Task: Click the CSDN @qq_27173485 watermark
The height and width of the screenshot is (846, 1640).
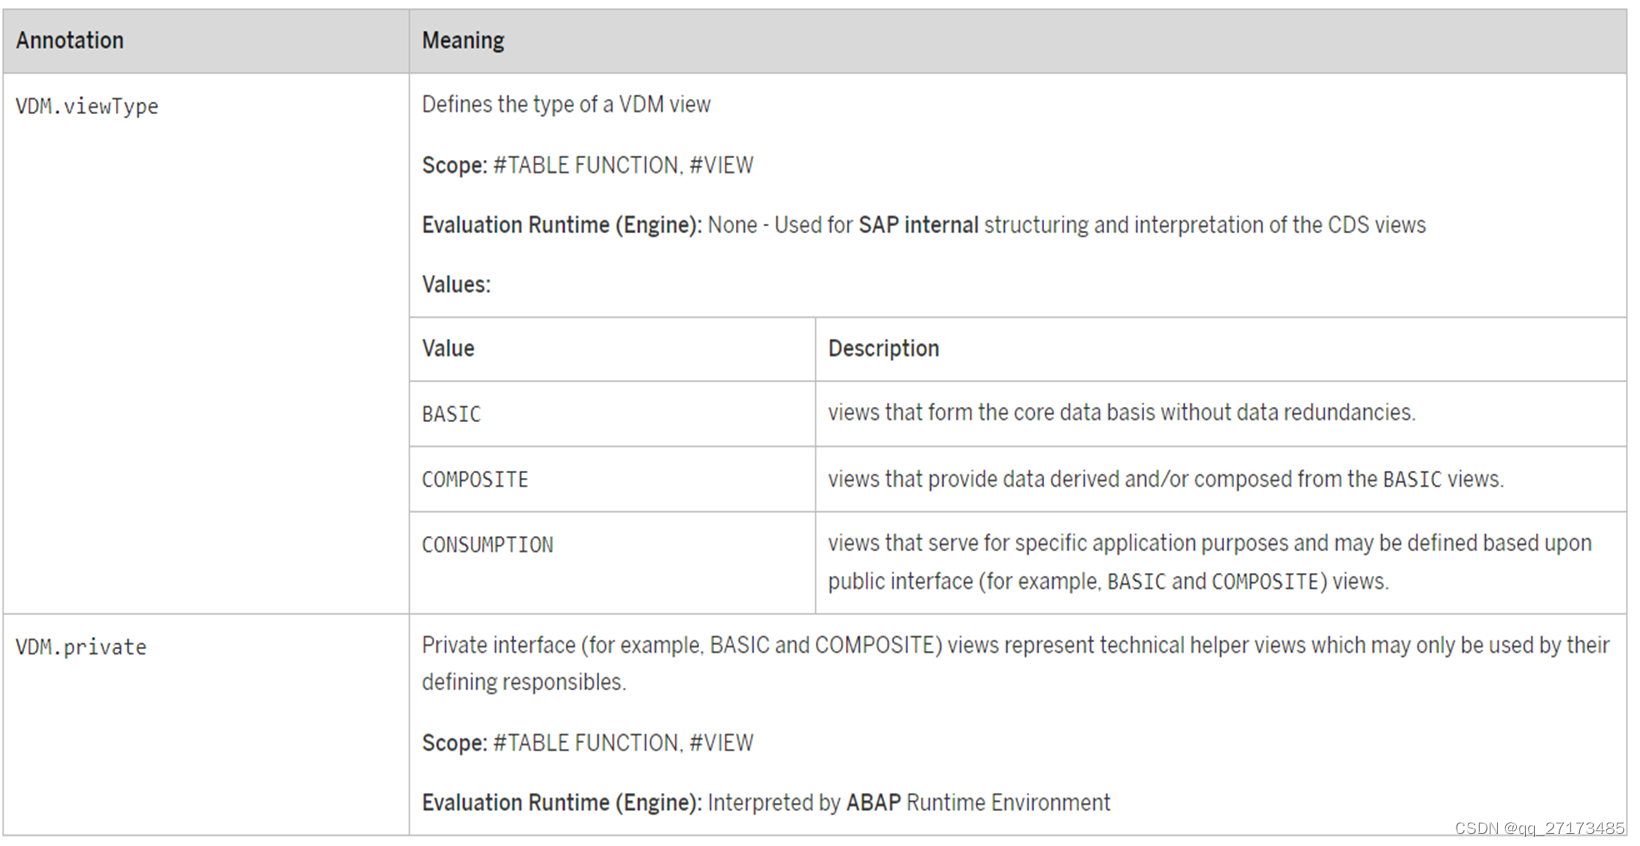Action: [x=1539, y=828]
